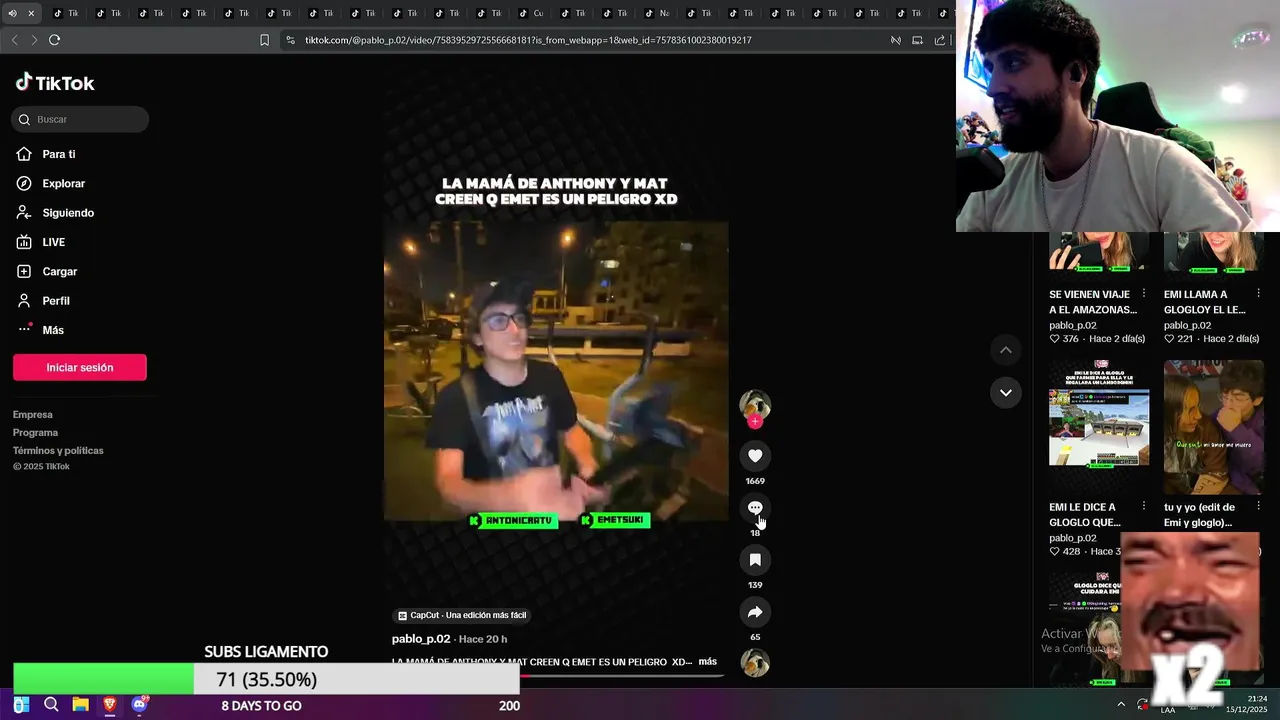Open 'tu y yo' couple video thumbnail
Screen dimensions: 1280x720
click(x=1214, y=426)
